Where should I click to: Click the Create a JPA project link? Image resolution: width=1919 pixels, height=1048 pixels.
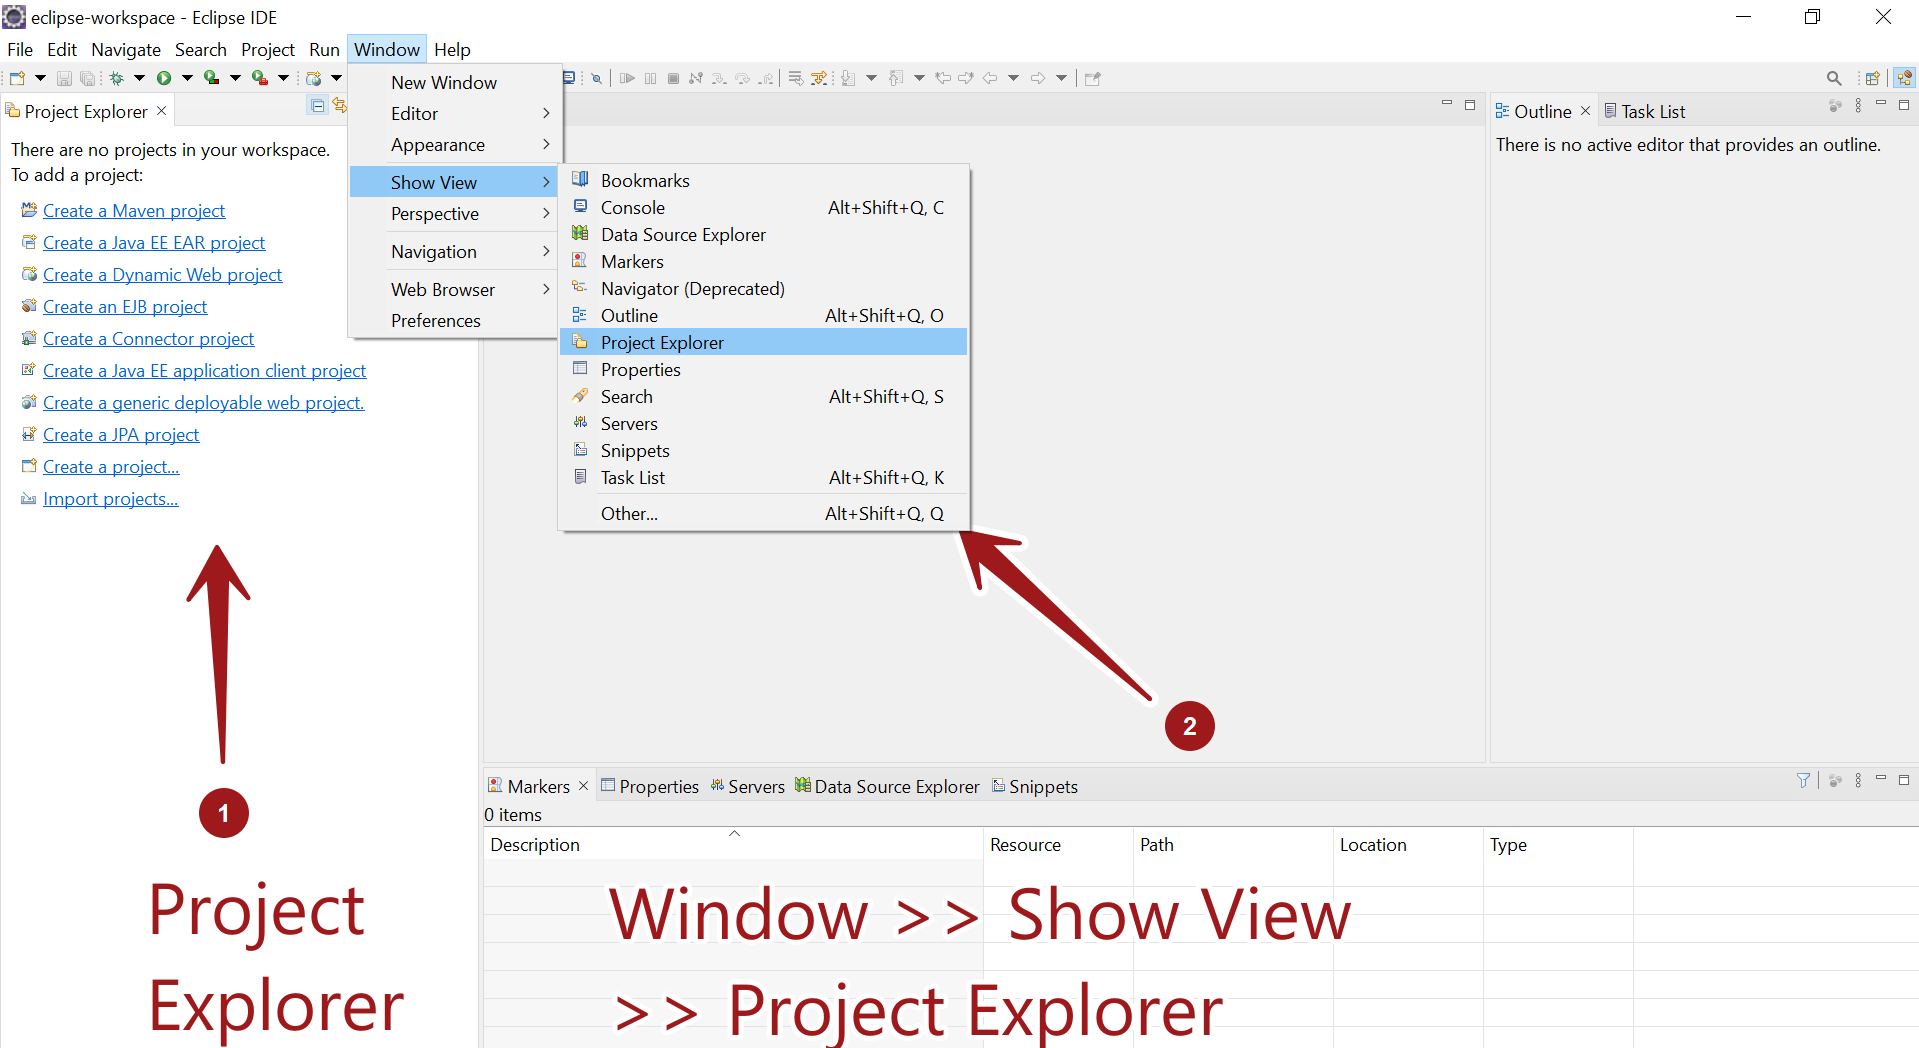(x=121, y=435)
